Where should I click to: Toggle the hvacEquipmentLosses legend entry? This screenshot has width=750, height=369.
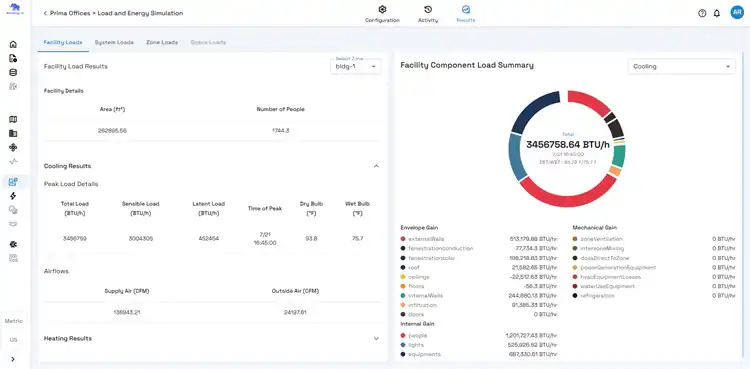[607, 277]
